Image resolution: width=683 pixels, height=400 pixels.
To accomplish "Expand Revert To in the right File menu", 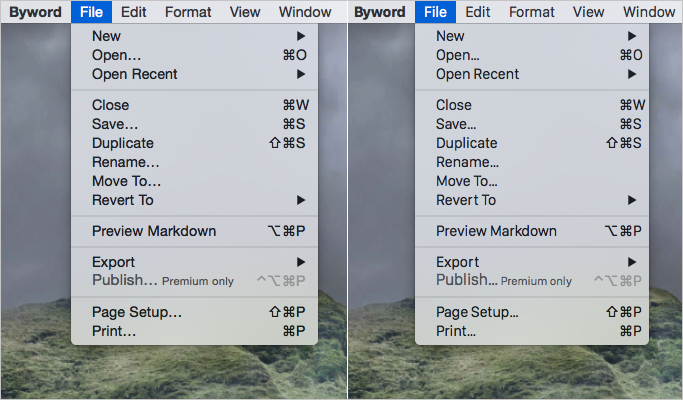I will 532,200.
